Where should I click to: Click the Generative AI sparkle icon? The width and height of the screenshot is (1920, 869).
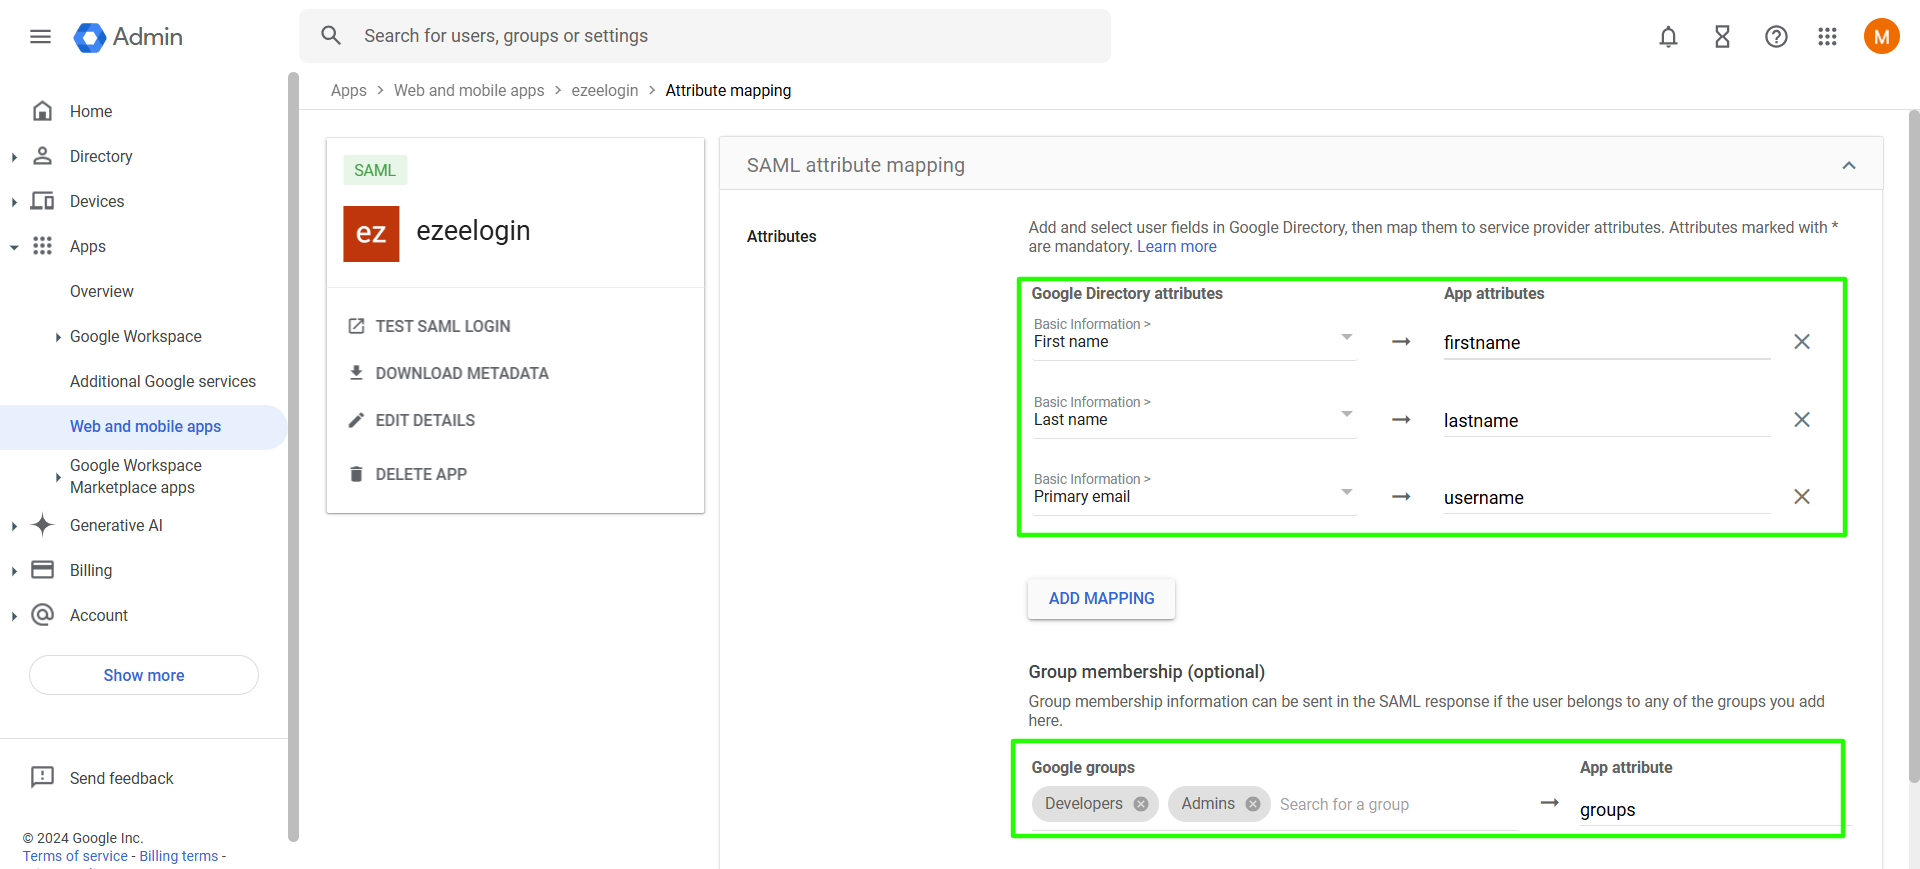[42, 525]
